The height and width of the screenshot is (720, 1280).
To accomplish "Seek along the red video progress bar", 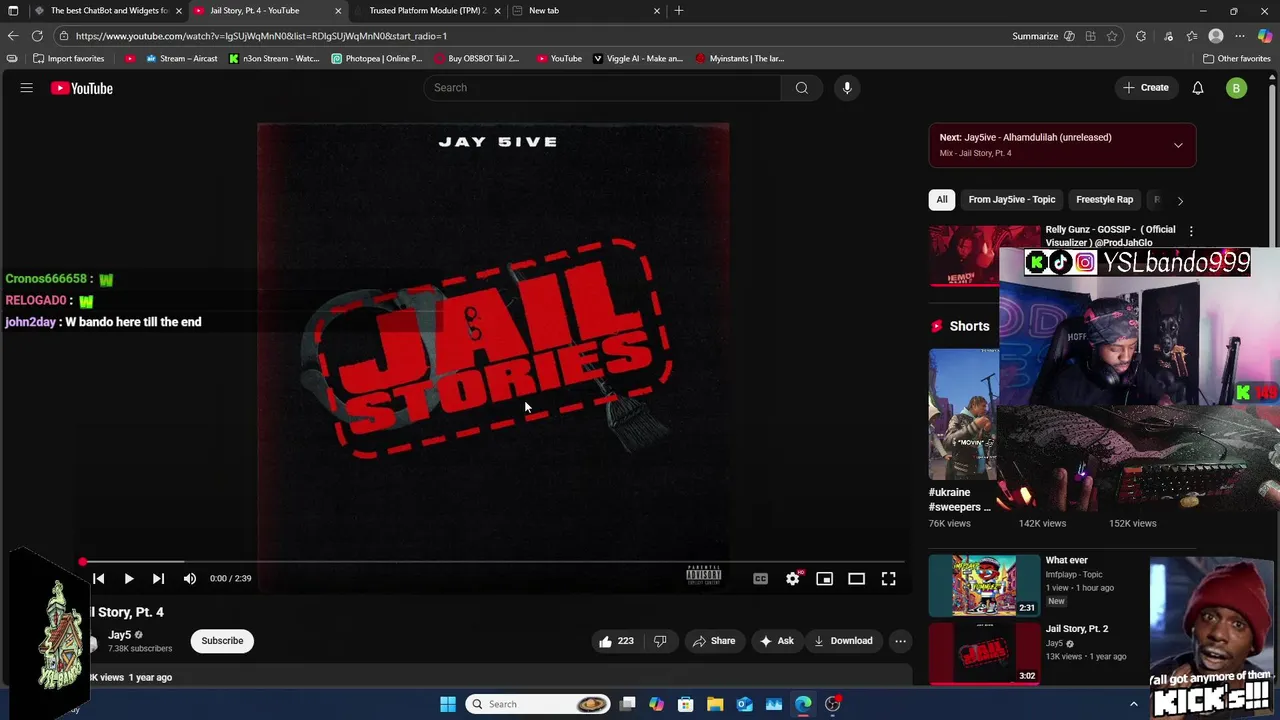I will point(493,562).
